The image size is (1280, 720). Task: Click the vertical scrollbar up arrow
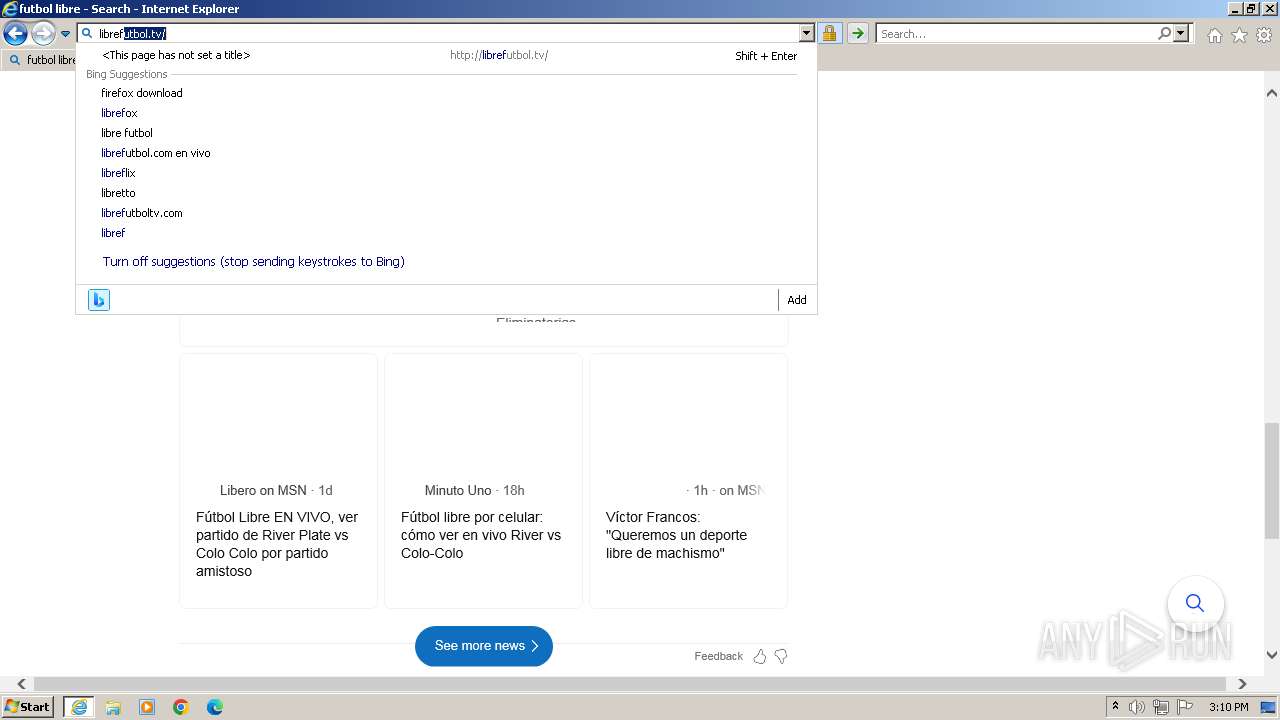[1272, 93]
